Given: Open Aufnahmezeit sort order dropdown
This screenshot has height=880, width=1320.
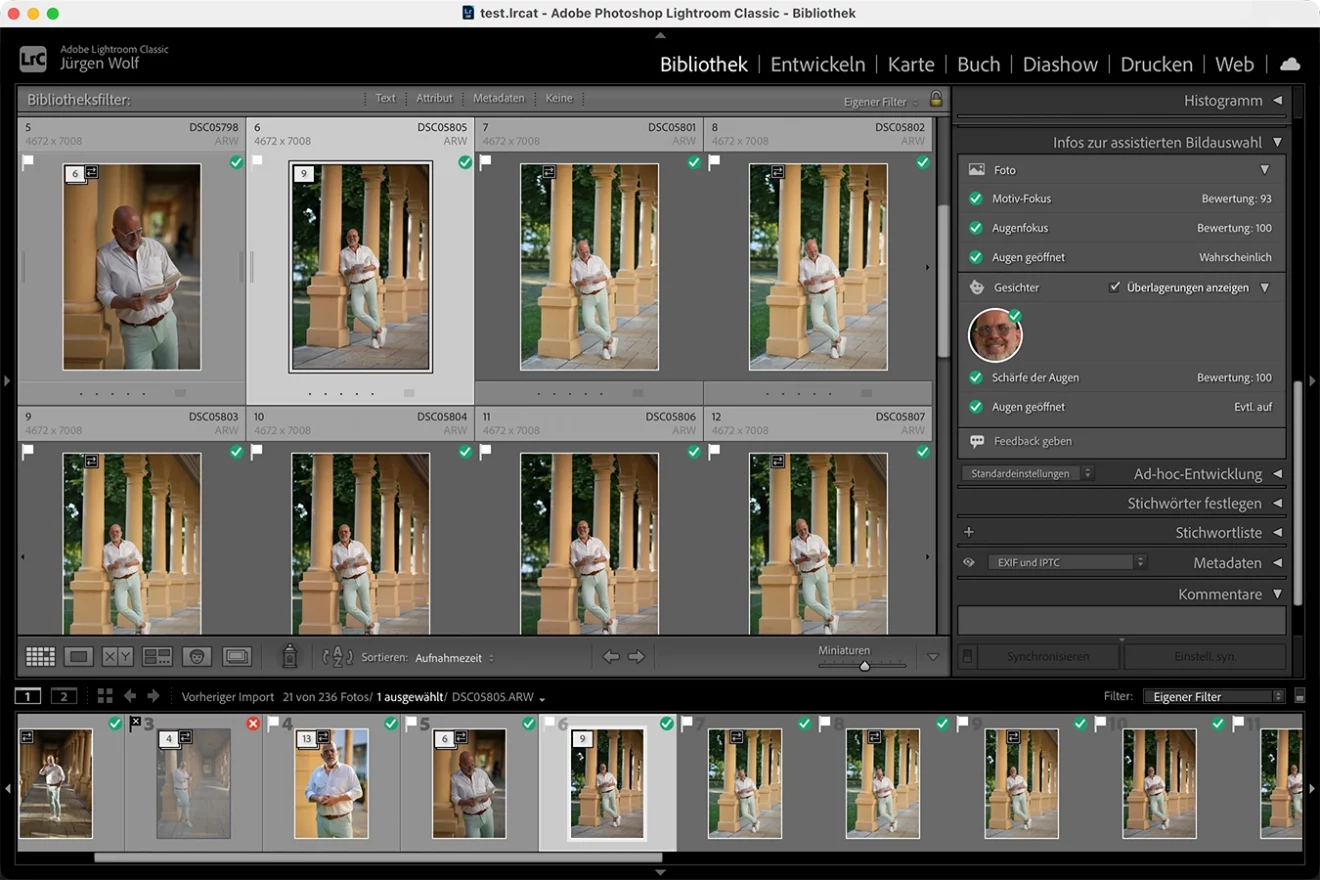Looking at the screenshot, I should point(455,658).
